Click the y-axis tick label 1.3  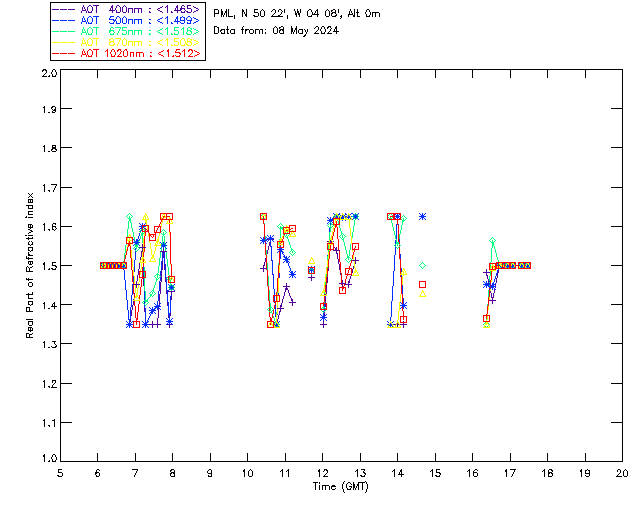(49, 344)
